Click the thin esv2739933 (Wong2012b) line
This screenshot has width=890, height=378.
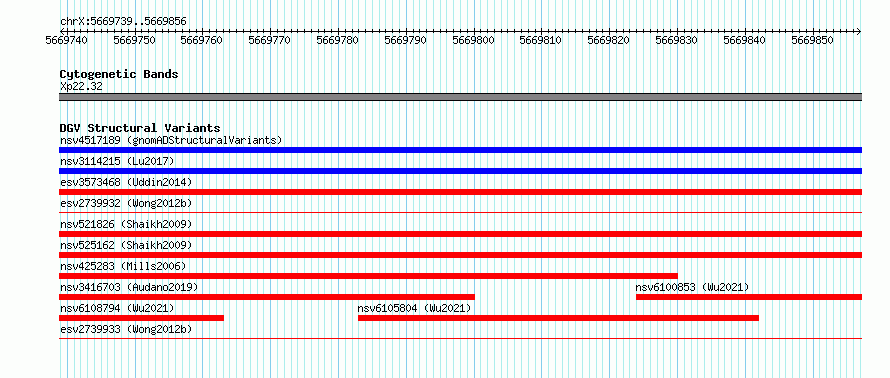coord(460,339)
